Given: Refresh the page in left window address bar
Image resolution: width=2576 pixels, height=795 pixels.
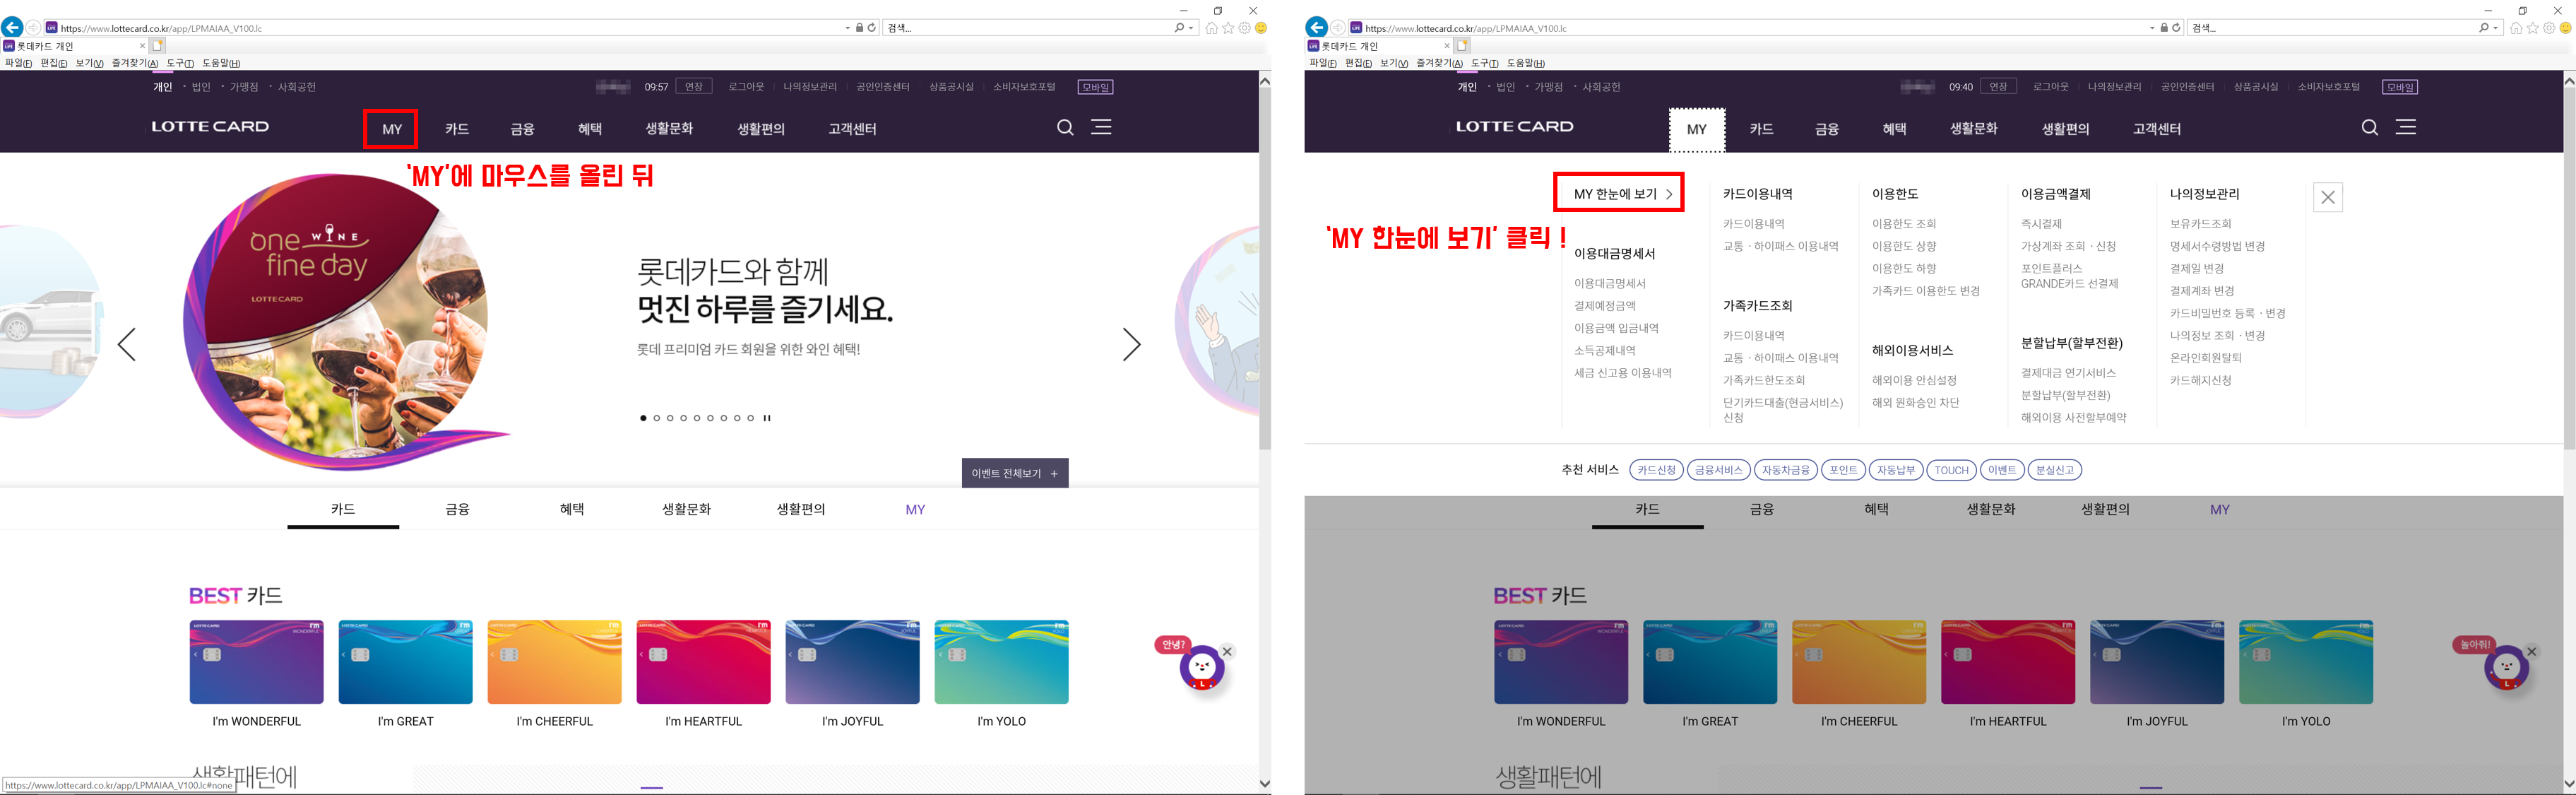Looking at the screenshot, I should 871,28.
